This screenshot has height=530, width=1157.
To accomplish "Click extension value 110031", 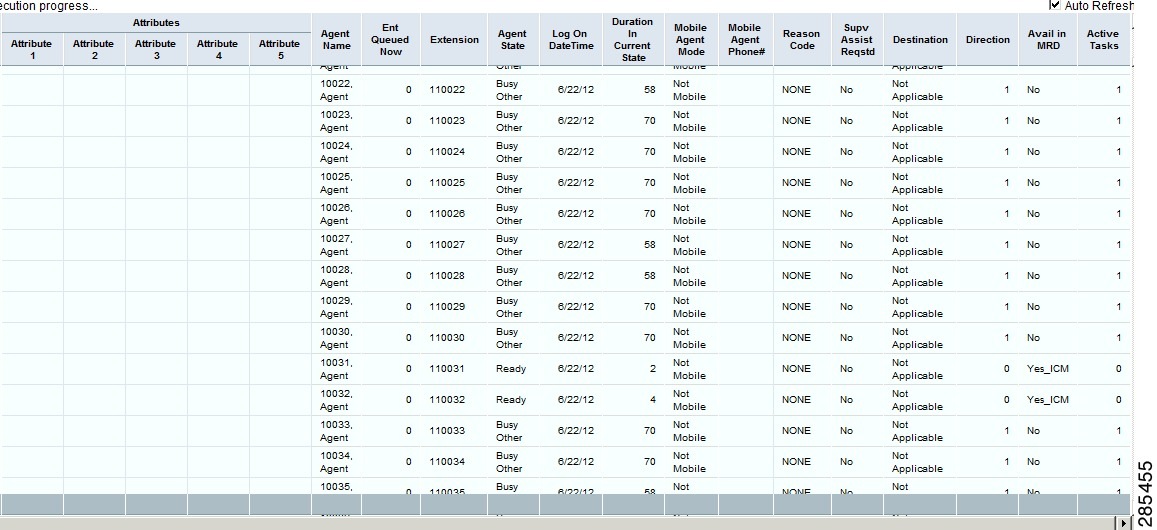I will click(x=447, y=369).
